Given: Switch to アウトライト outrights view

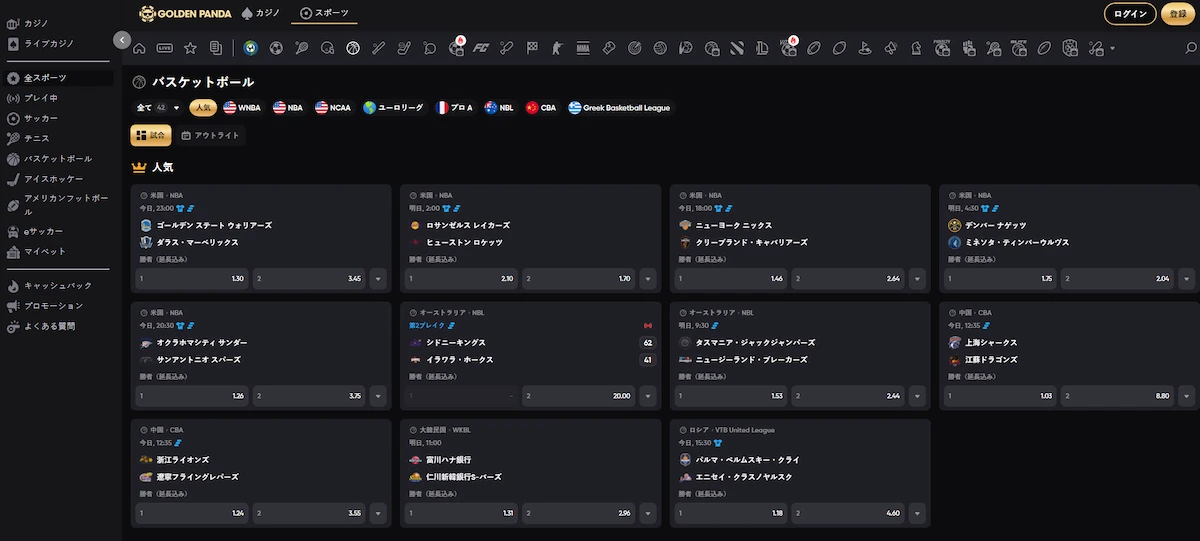Looking at the screenshot, I should point(209,135).
